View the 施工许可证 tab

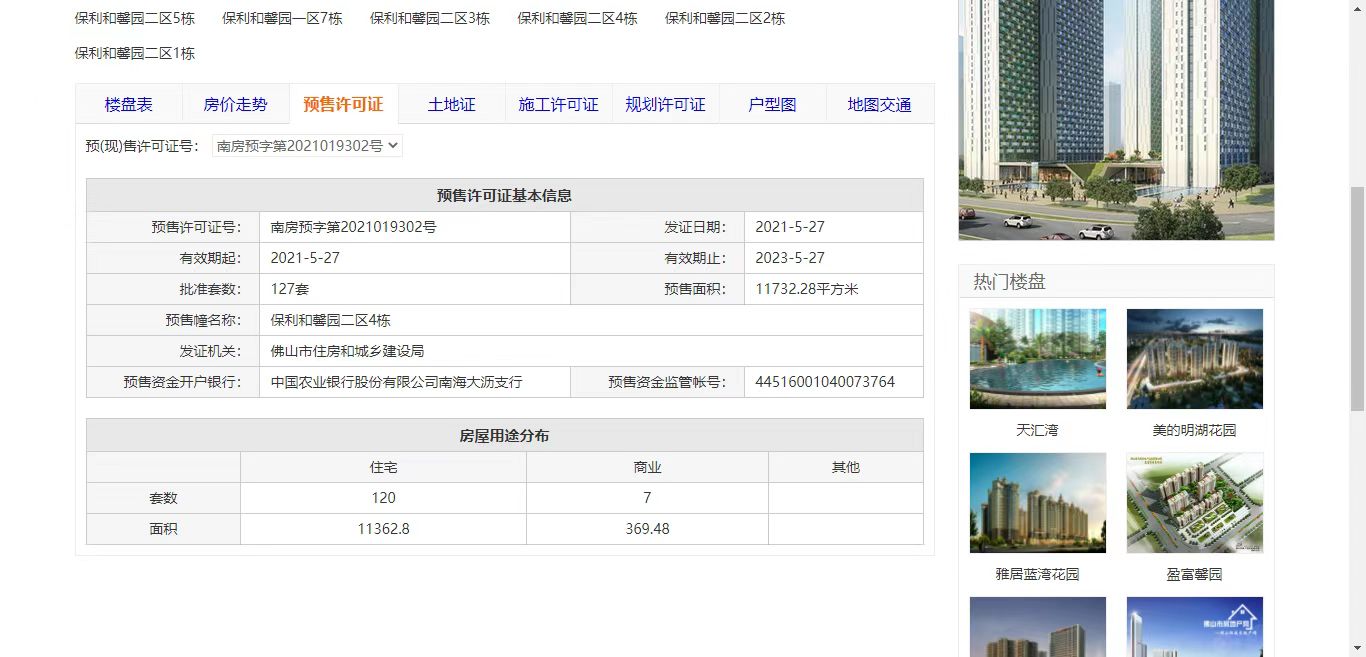click(558, 104)
